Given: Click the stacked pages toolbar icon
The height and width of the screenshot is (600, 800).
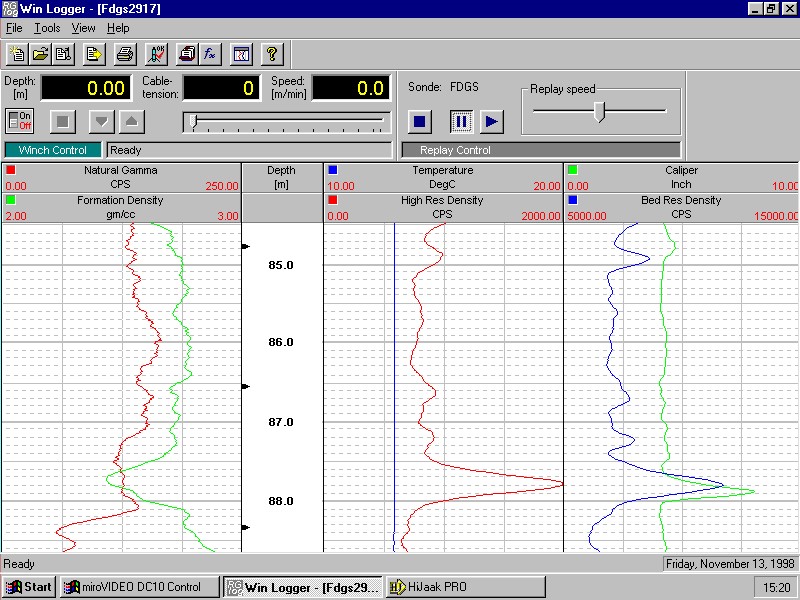Looking at the screenshot, I should pos(187,54).
